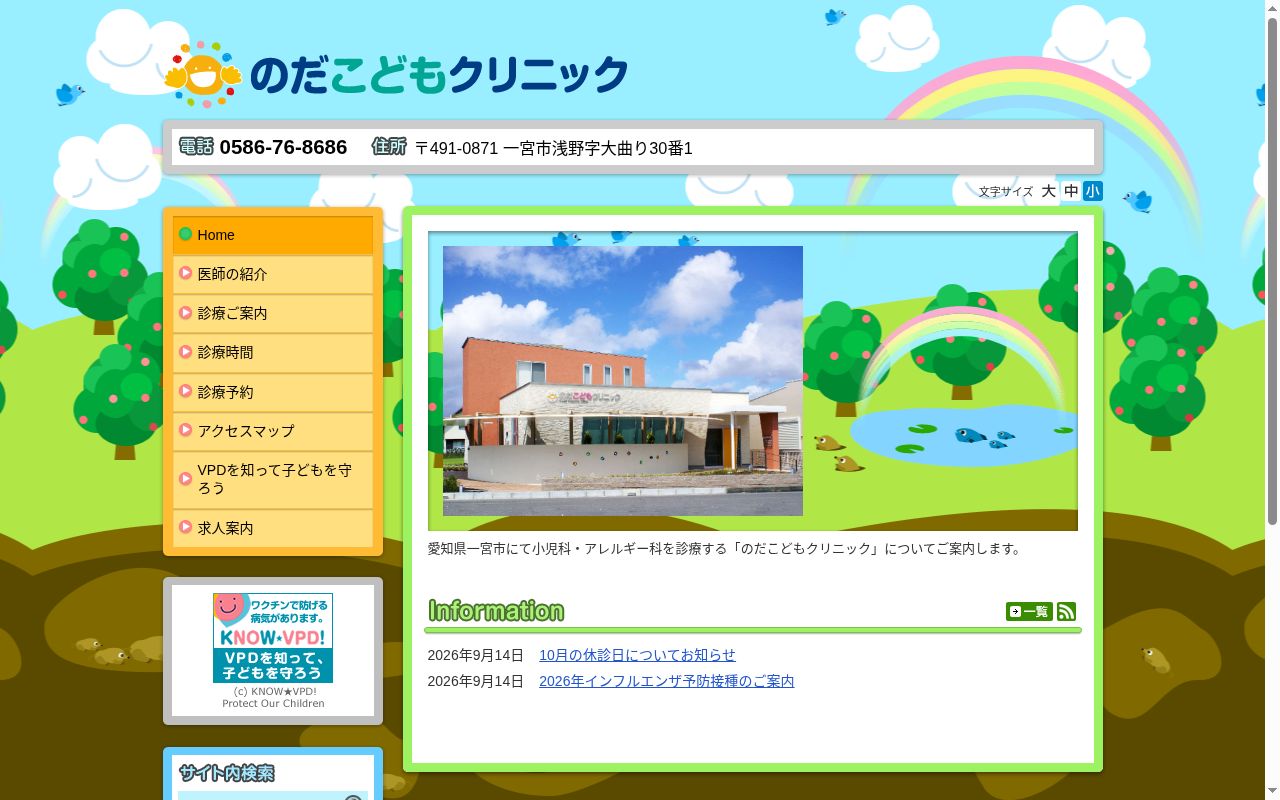Click the (c) KNOW★VPD! caption
This screenshot has height=800, width=1280.
(274, 691)
